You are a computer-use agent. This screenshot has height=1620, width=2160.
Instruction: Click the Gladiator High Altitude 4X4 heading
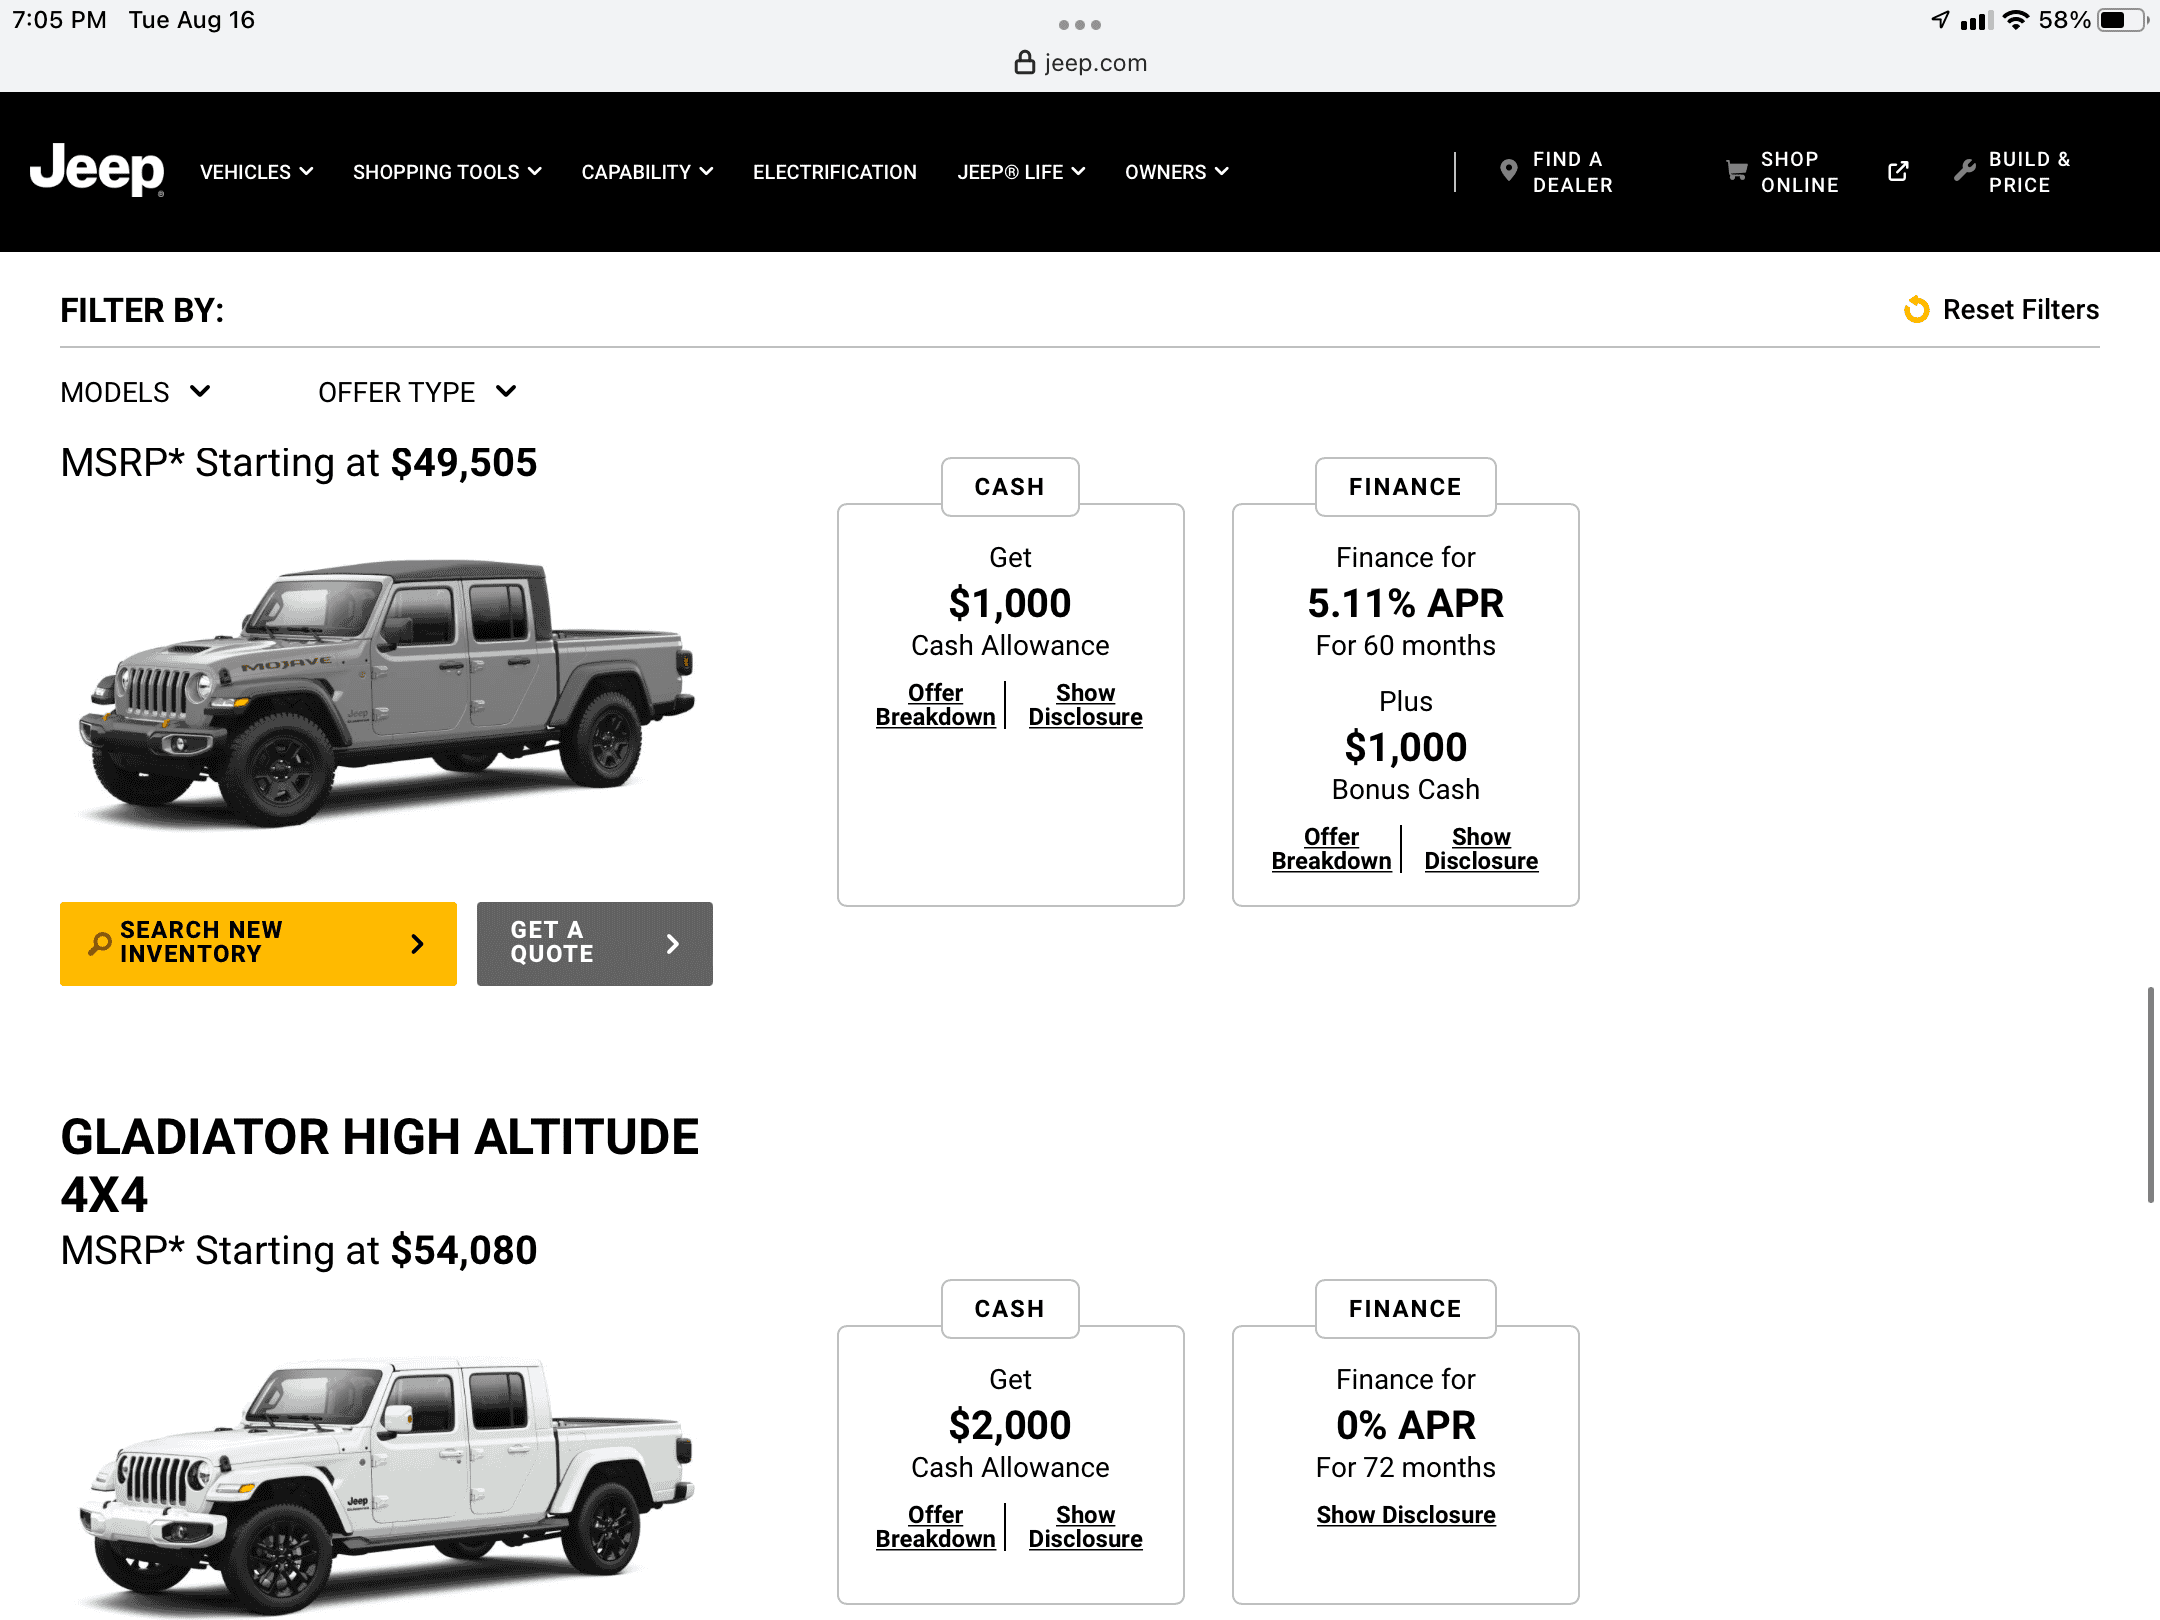click(x=380, y=1165)
